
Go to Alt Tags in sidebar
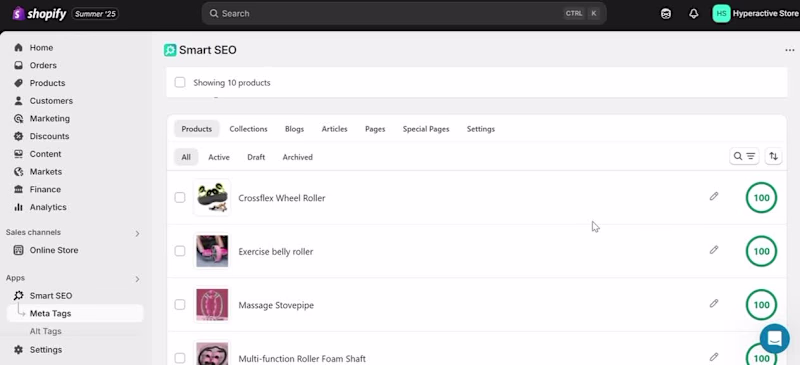45,331
